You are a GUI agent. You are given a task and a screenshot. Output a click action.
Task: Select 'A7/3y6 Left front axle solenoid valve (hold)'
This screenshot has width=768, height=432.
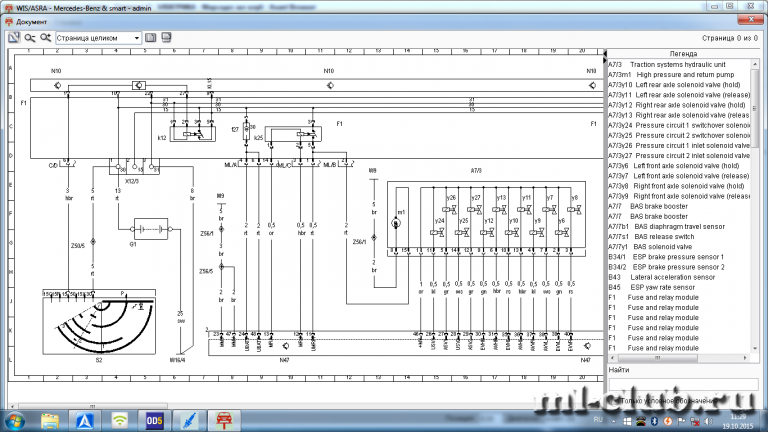tap(679, 166)
